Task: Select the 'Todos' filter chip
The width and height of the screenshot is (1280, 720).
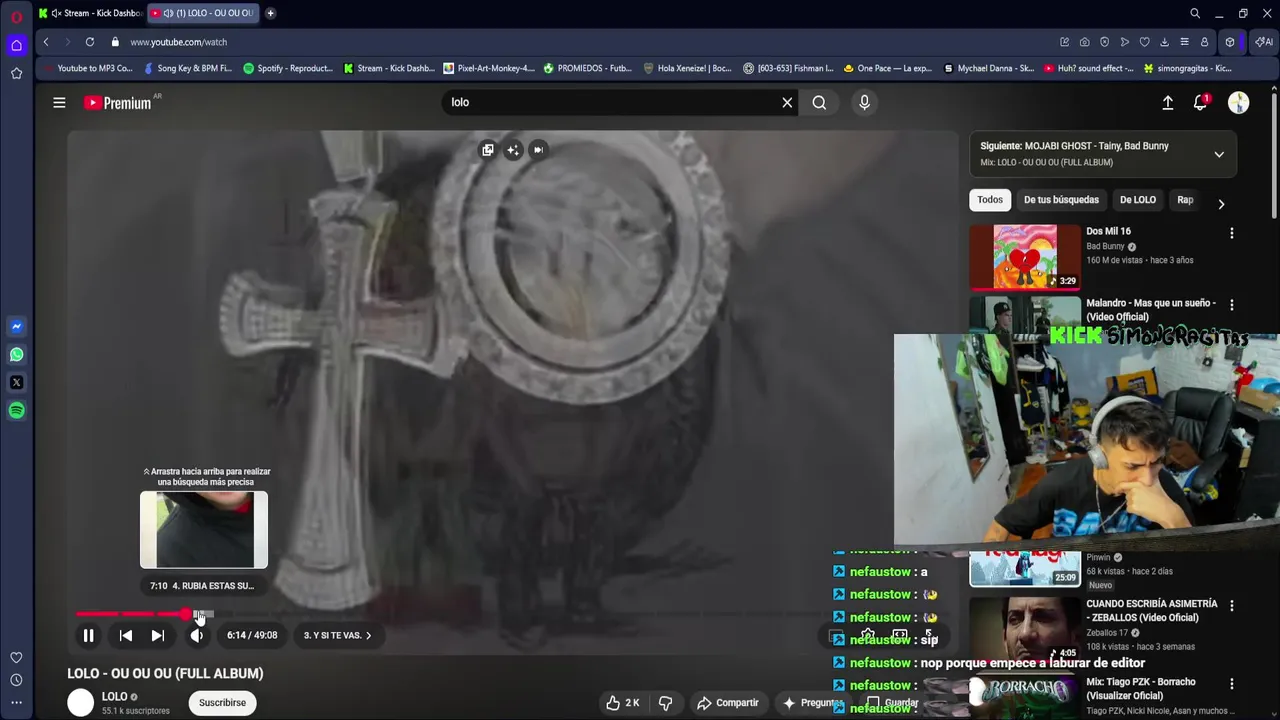Action: point(990,200)
